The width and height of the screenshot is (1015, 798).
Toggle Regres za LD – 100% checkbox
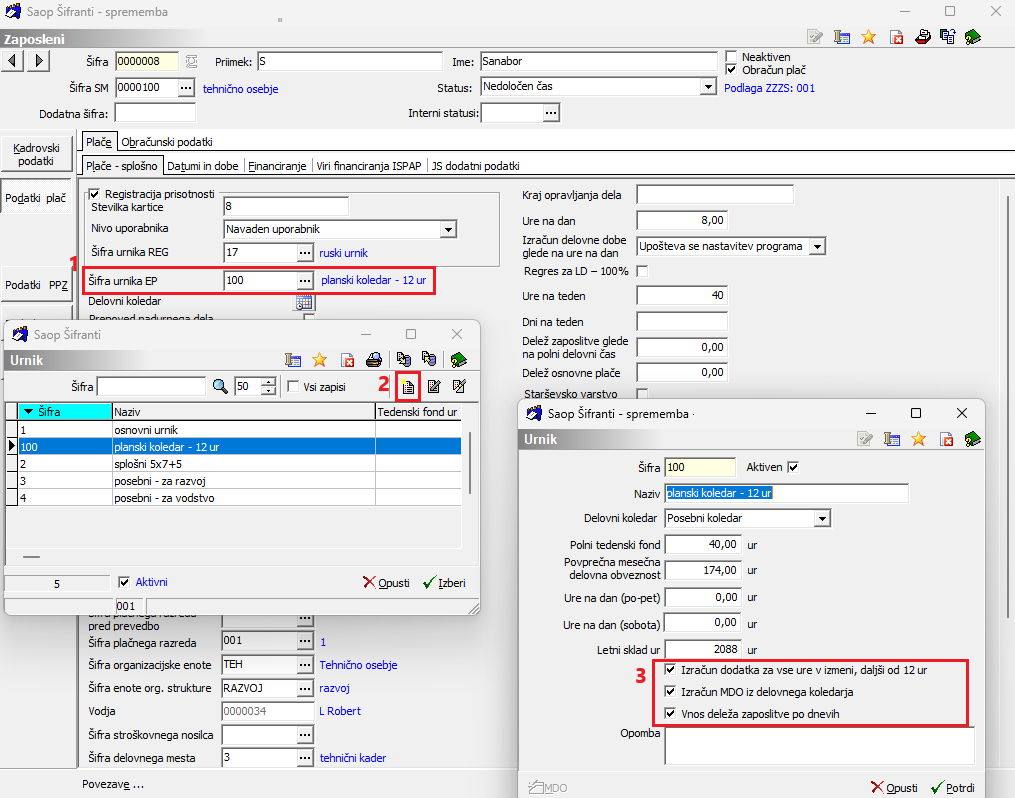point(642,271)
